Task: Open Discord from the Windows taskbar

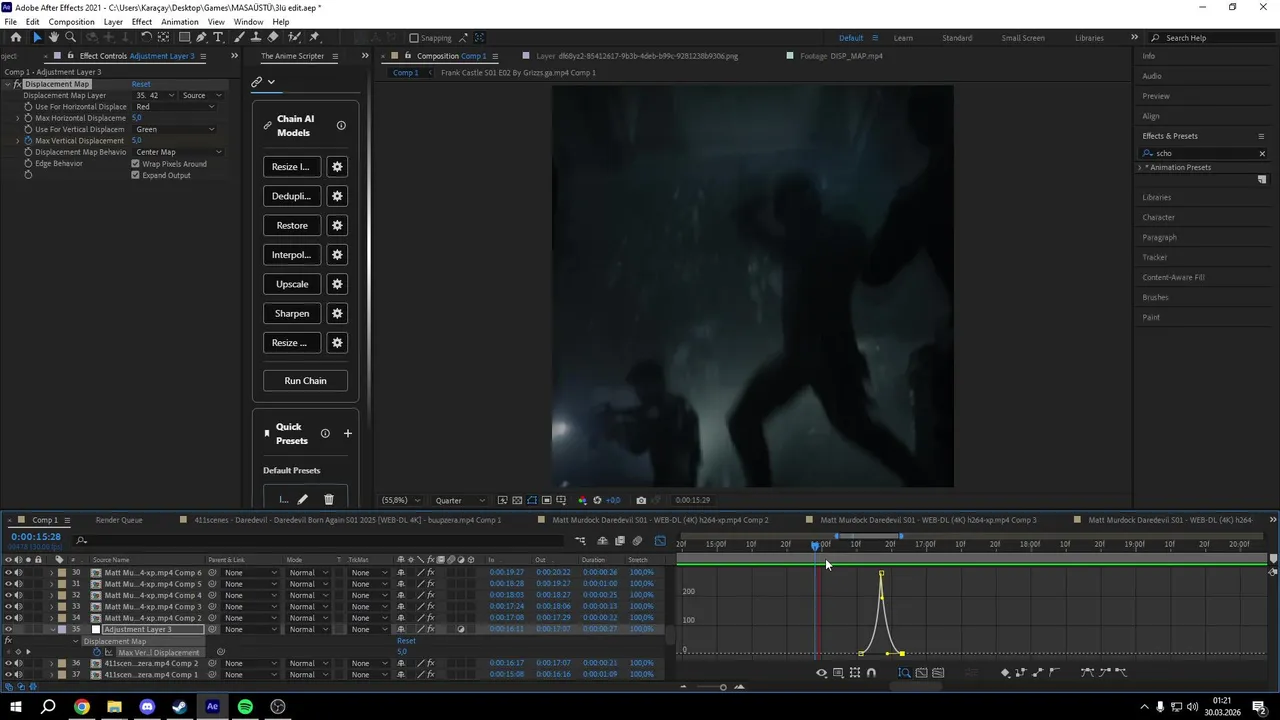Action: point(147,707)
